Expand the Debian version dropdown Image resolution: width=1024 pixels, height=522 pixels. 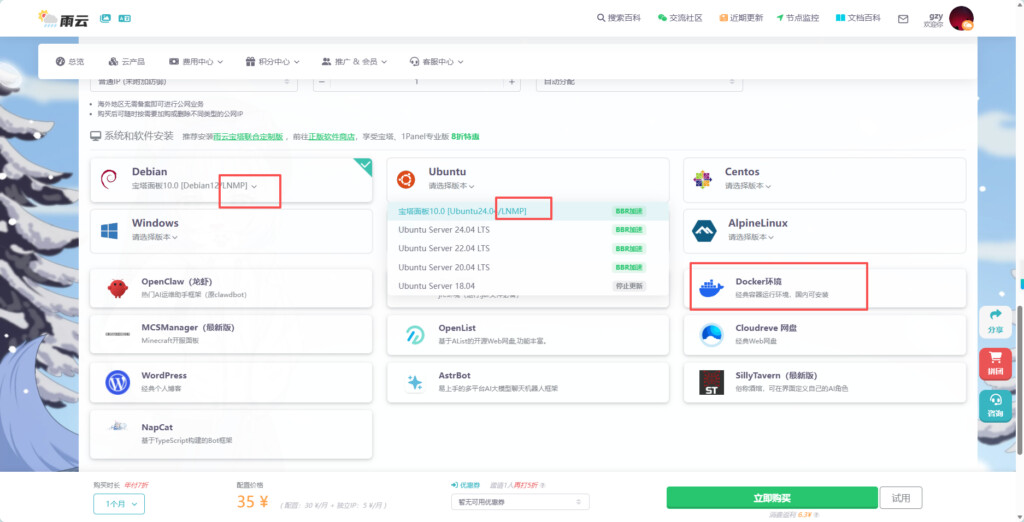[x=195, y=186]
